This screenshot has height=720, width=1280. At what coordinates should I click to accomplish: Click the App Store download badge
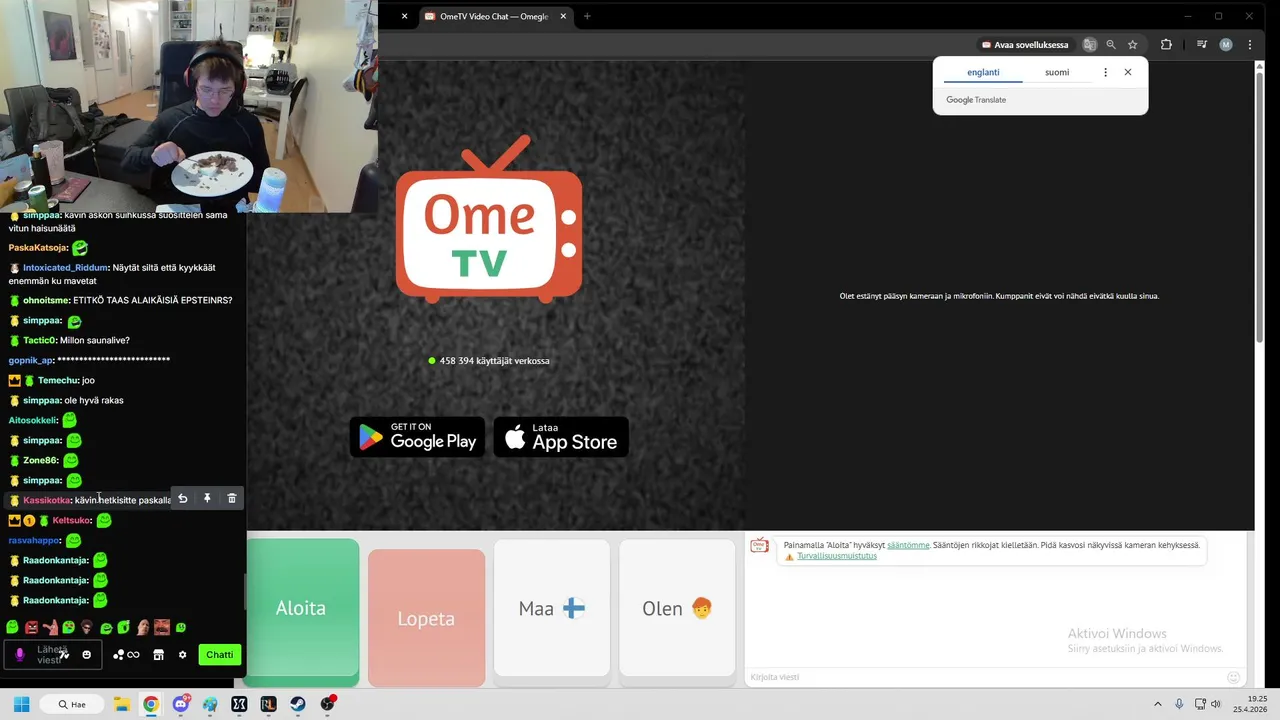[x=561, y=437]
